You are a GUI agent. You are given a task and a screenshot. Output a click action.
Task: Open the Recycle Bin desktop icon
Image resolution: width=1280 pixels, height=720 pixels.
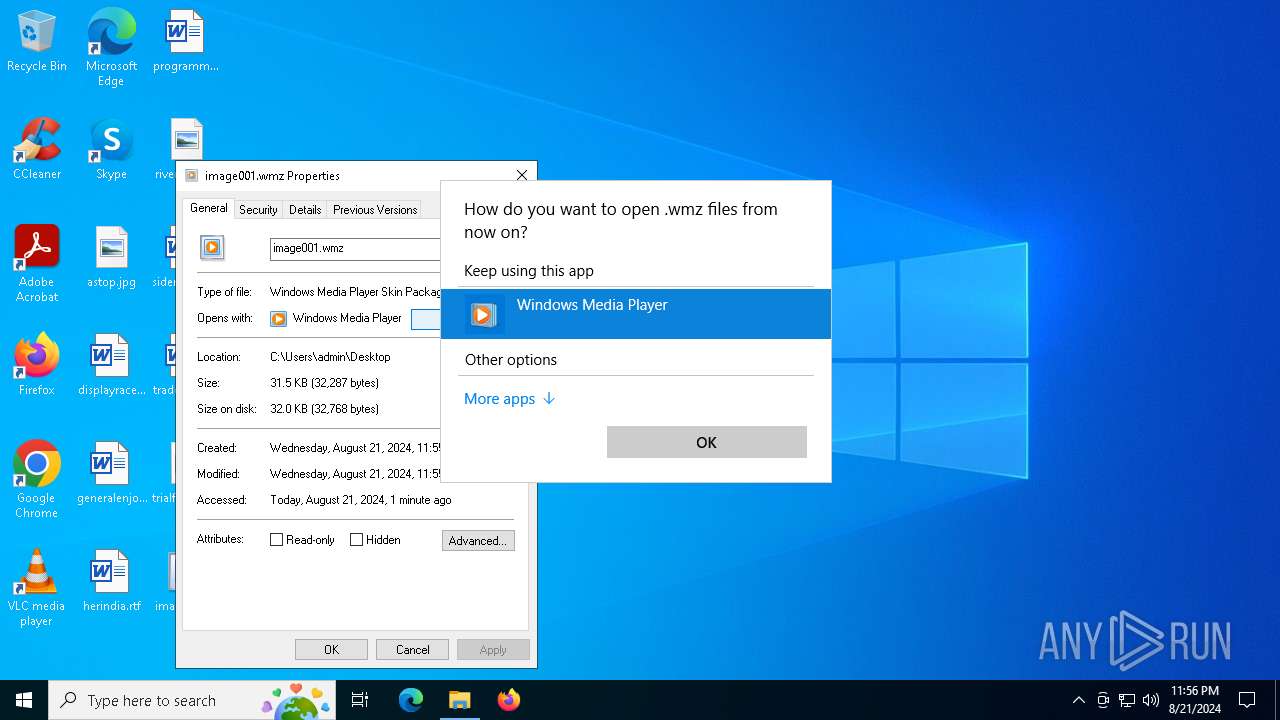pyautogui.click(x=37, y=41)
